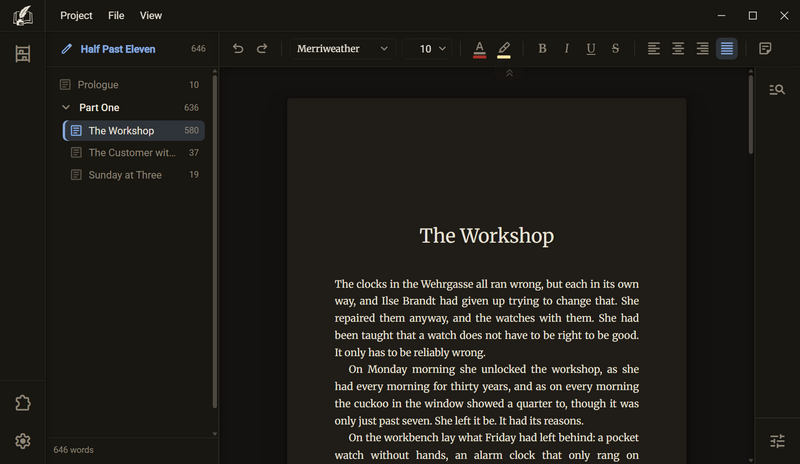Click the Half Past Eleven project title
This screenshot has width=800, height=464.
[118, 49]
